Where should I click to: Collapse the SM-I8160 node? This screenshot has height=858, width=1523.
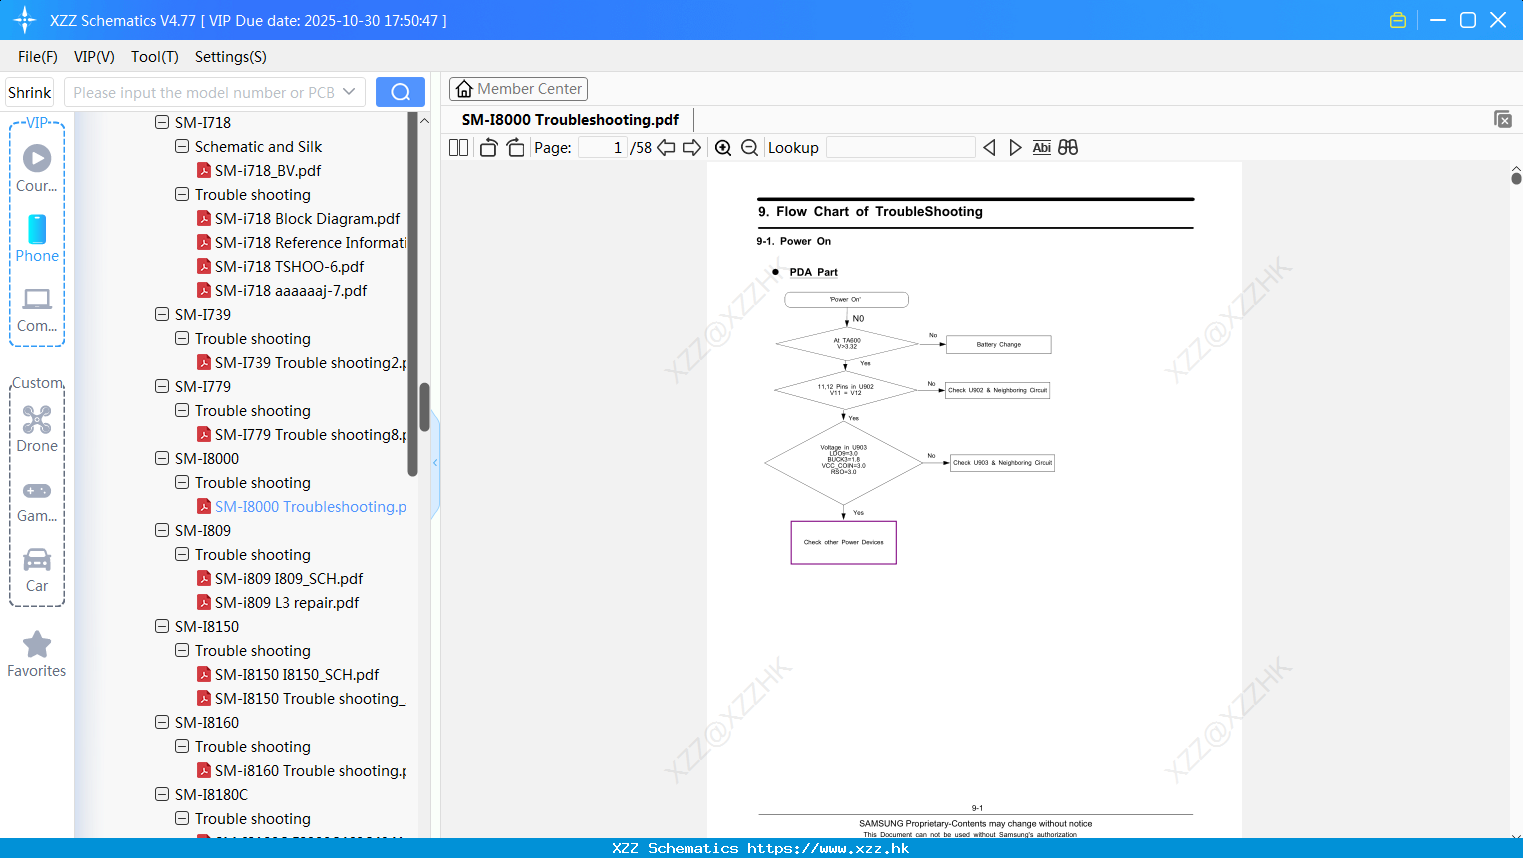162,722
